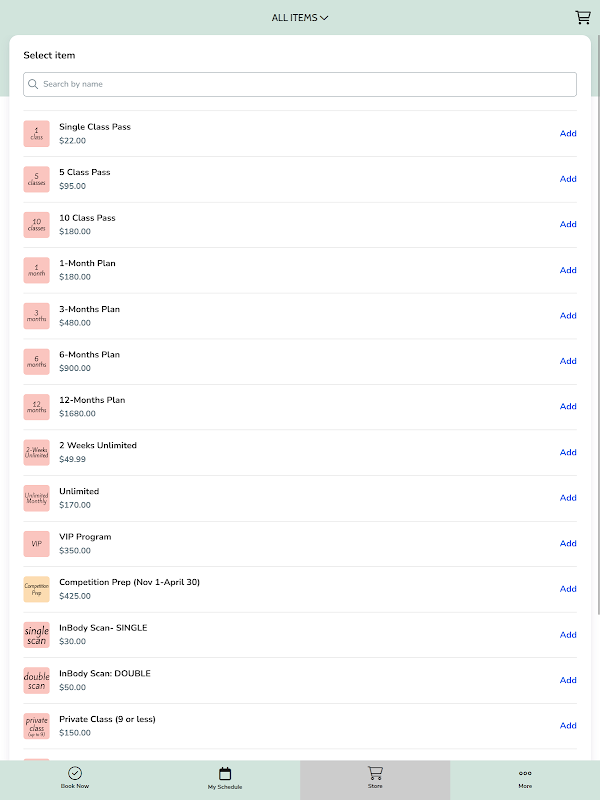Tap the single scan item icon
The height and width of the screenshot is (800, 600).
click(36, 635)
